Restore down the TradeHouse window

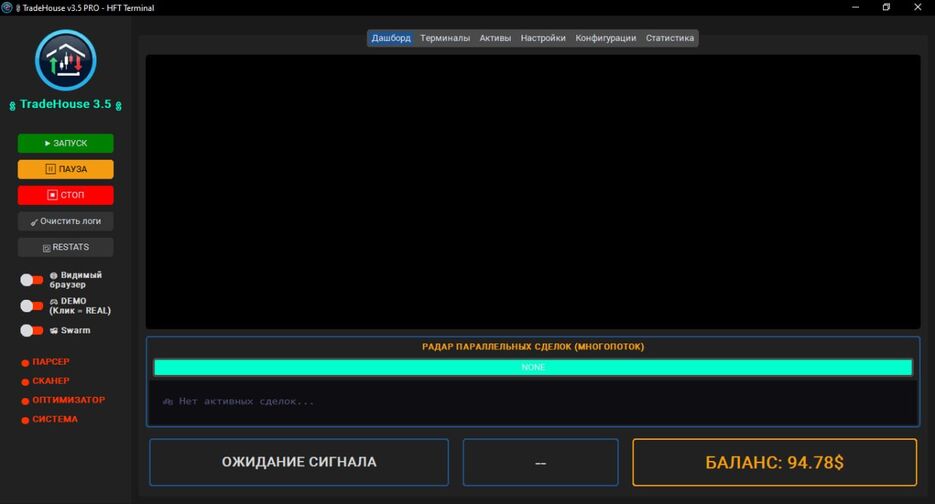pos(887,8)
